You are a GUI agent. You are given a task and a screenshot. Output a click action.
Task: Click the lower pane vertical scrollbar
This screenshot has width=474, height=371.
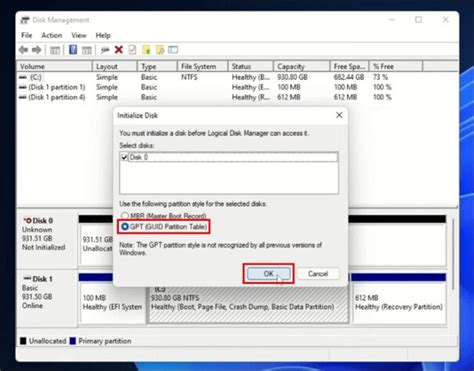pos(453,253)
